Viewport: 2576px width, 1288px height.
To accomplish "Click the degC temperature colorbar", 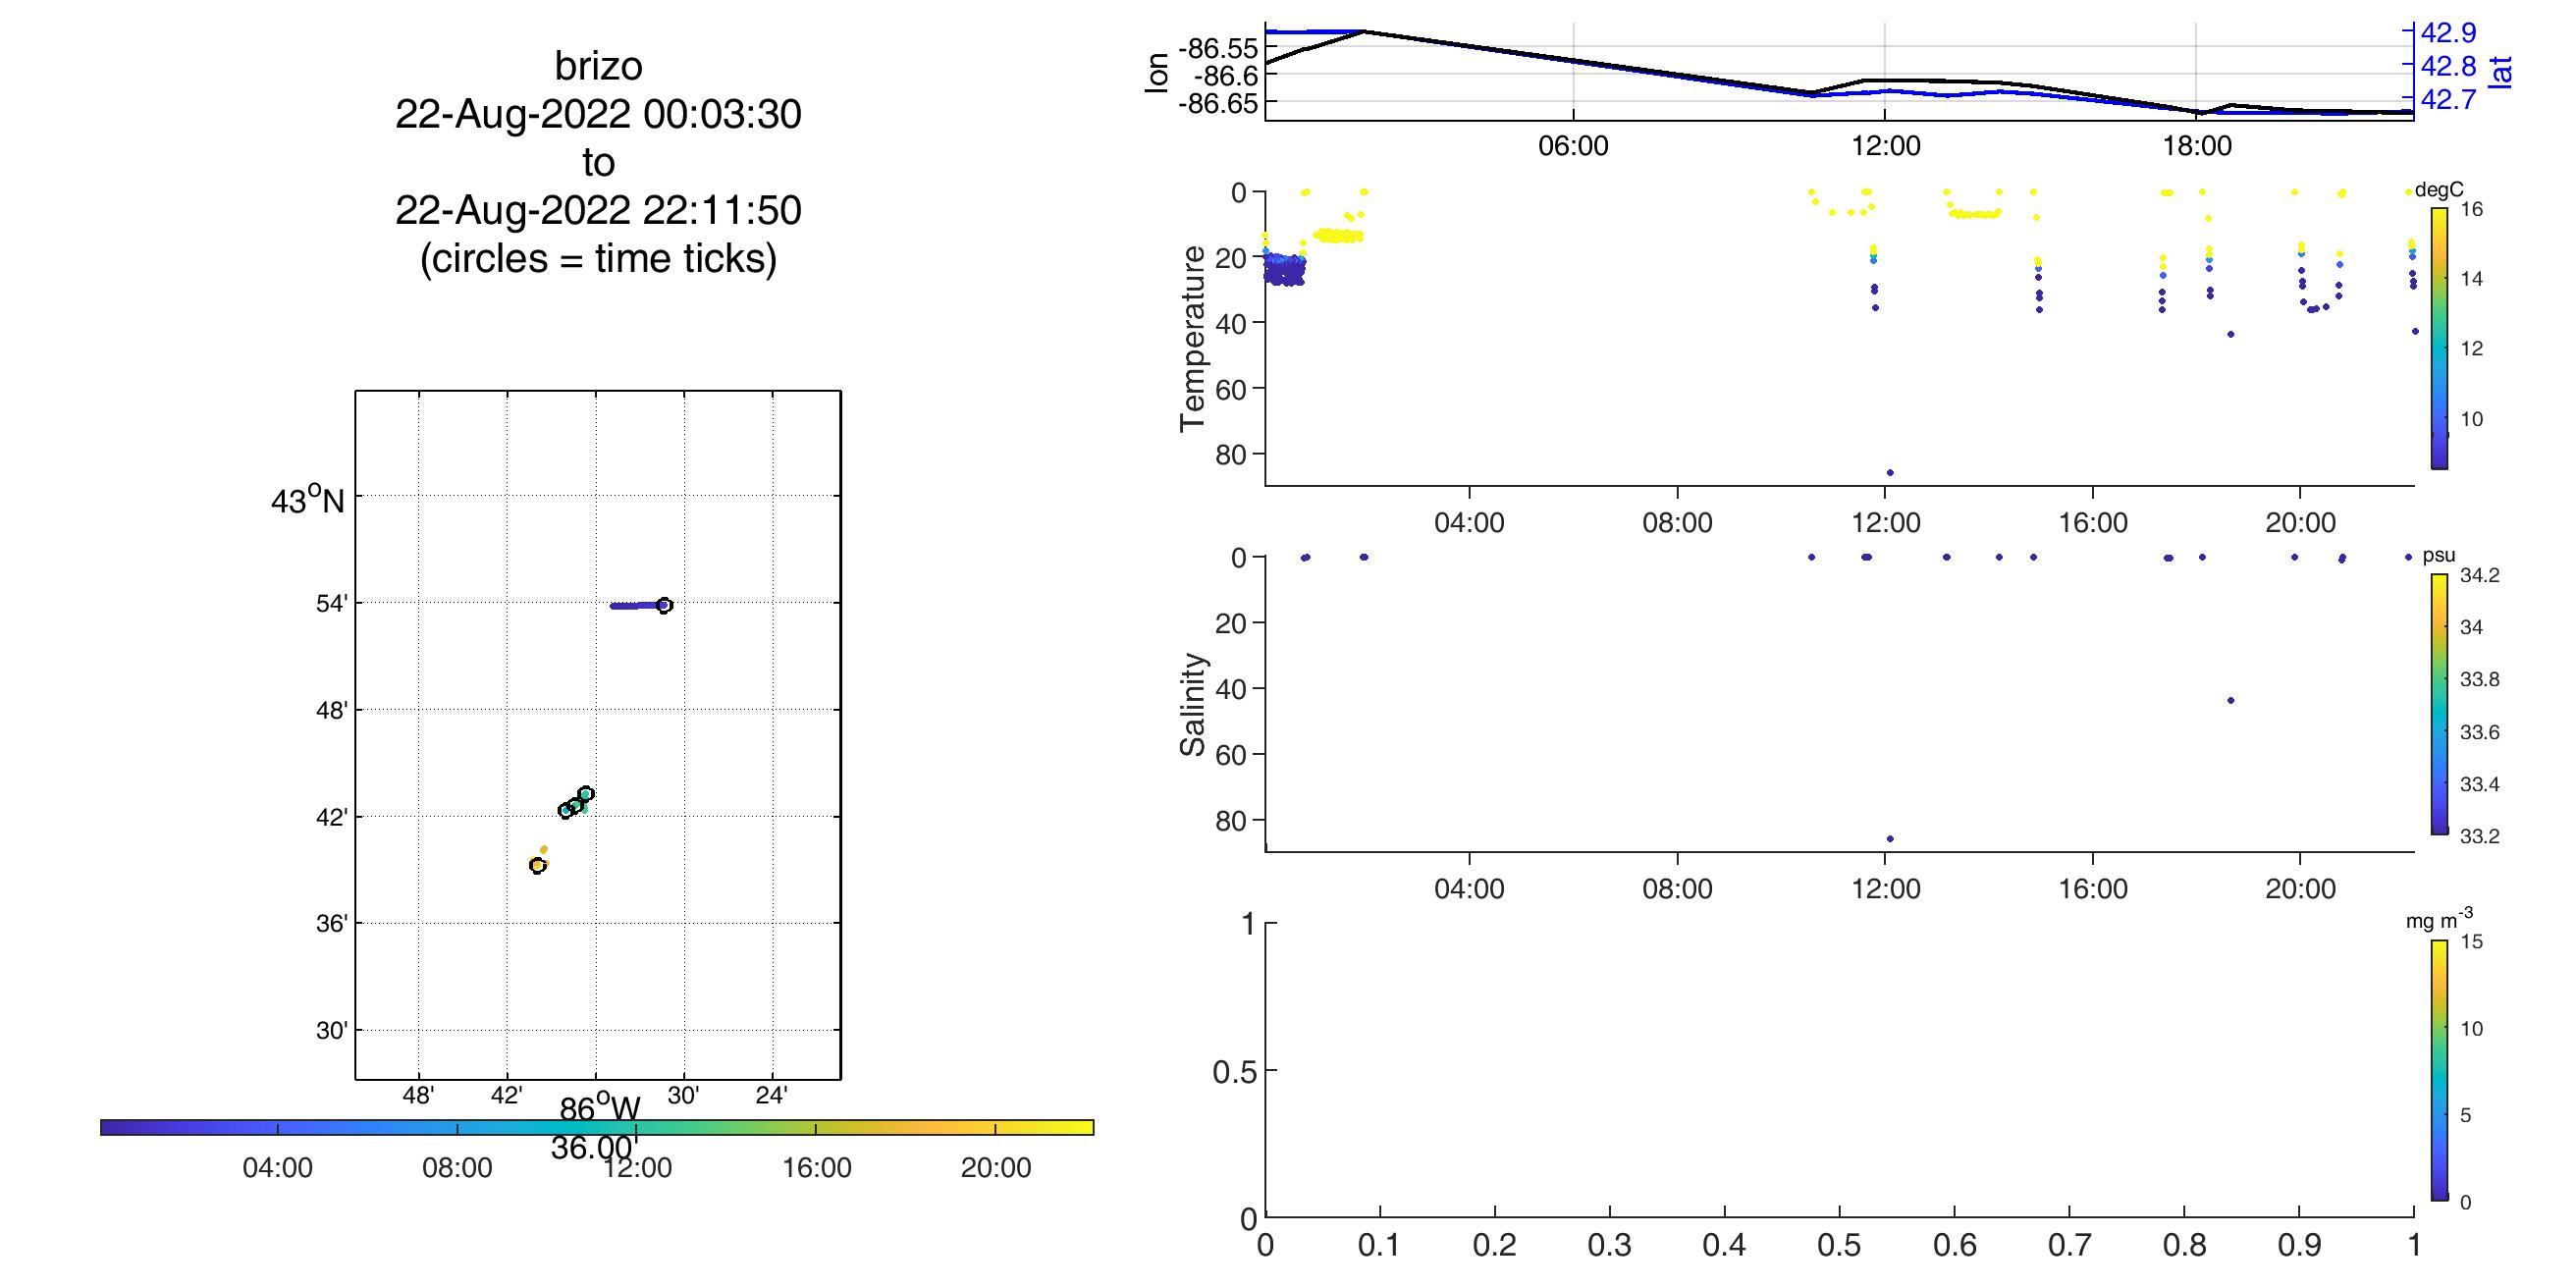I will pyautogui.click(x=2440, y=338).
